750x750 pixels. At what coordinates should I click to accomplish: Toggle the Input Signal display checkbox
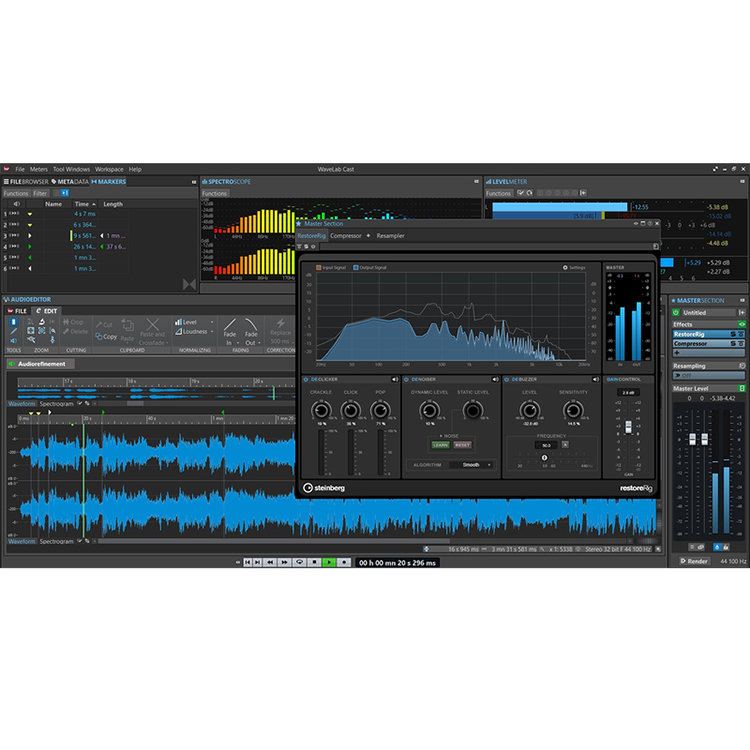click(x=319, y=268)
